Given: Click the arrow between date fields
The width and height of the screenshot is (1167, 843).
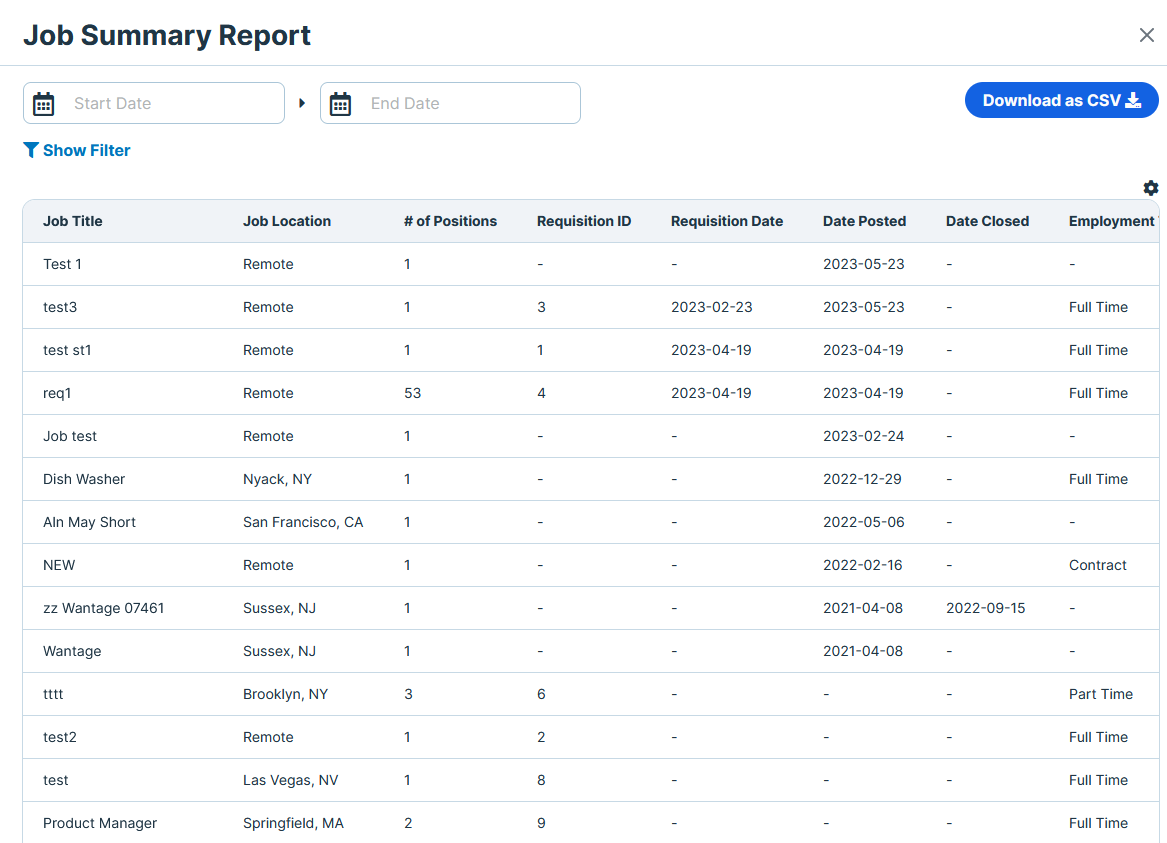Looking at the screenshot, I should point(302,103).
